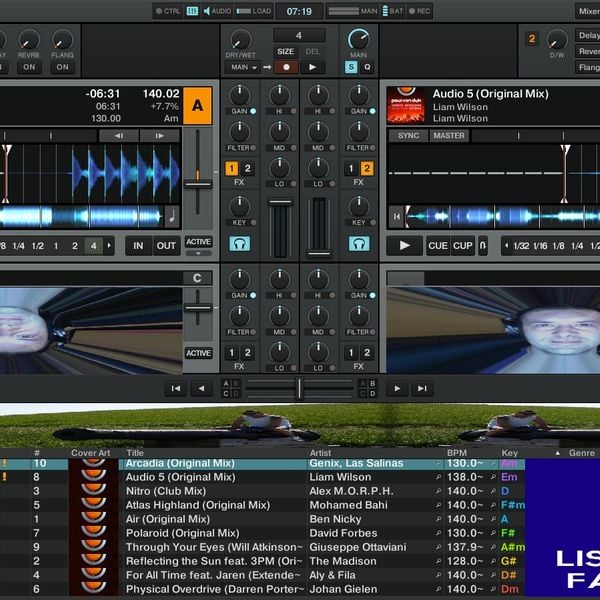Set loop OUT point on Deck A

tap(166, 246)
